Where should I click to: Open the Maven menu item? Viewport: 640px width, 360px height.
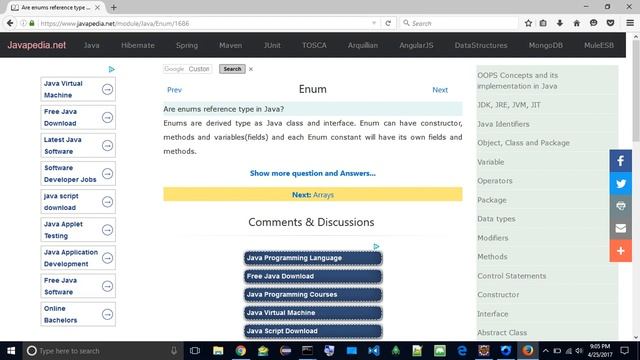(x=230, y=45)
